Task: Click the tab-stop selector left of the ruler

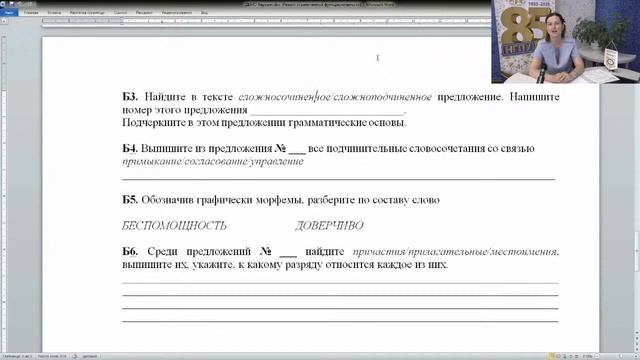Action: coord(4,21)
